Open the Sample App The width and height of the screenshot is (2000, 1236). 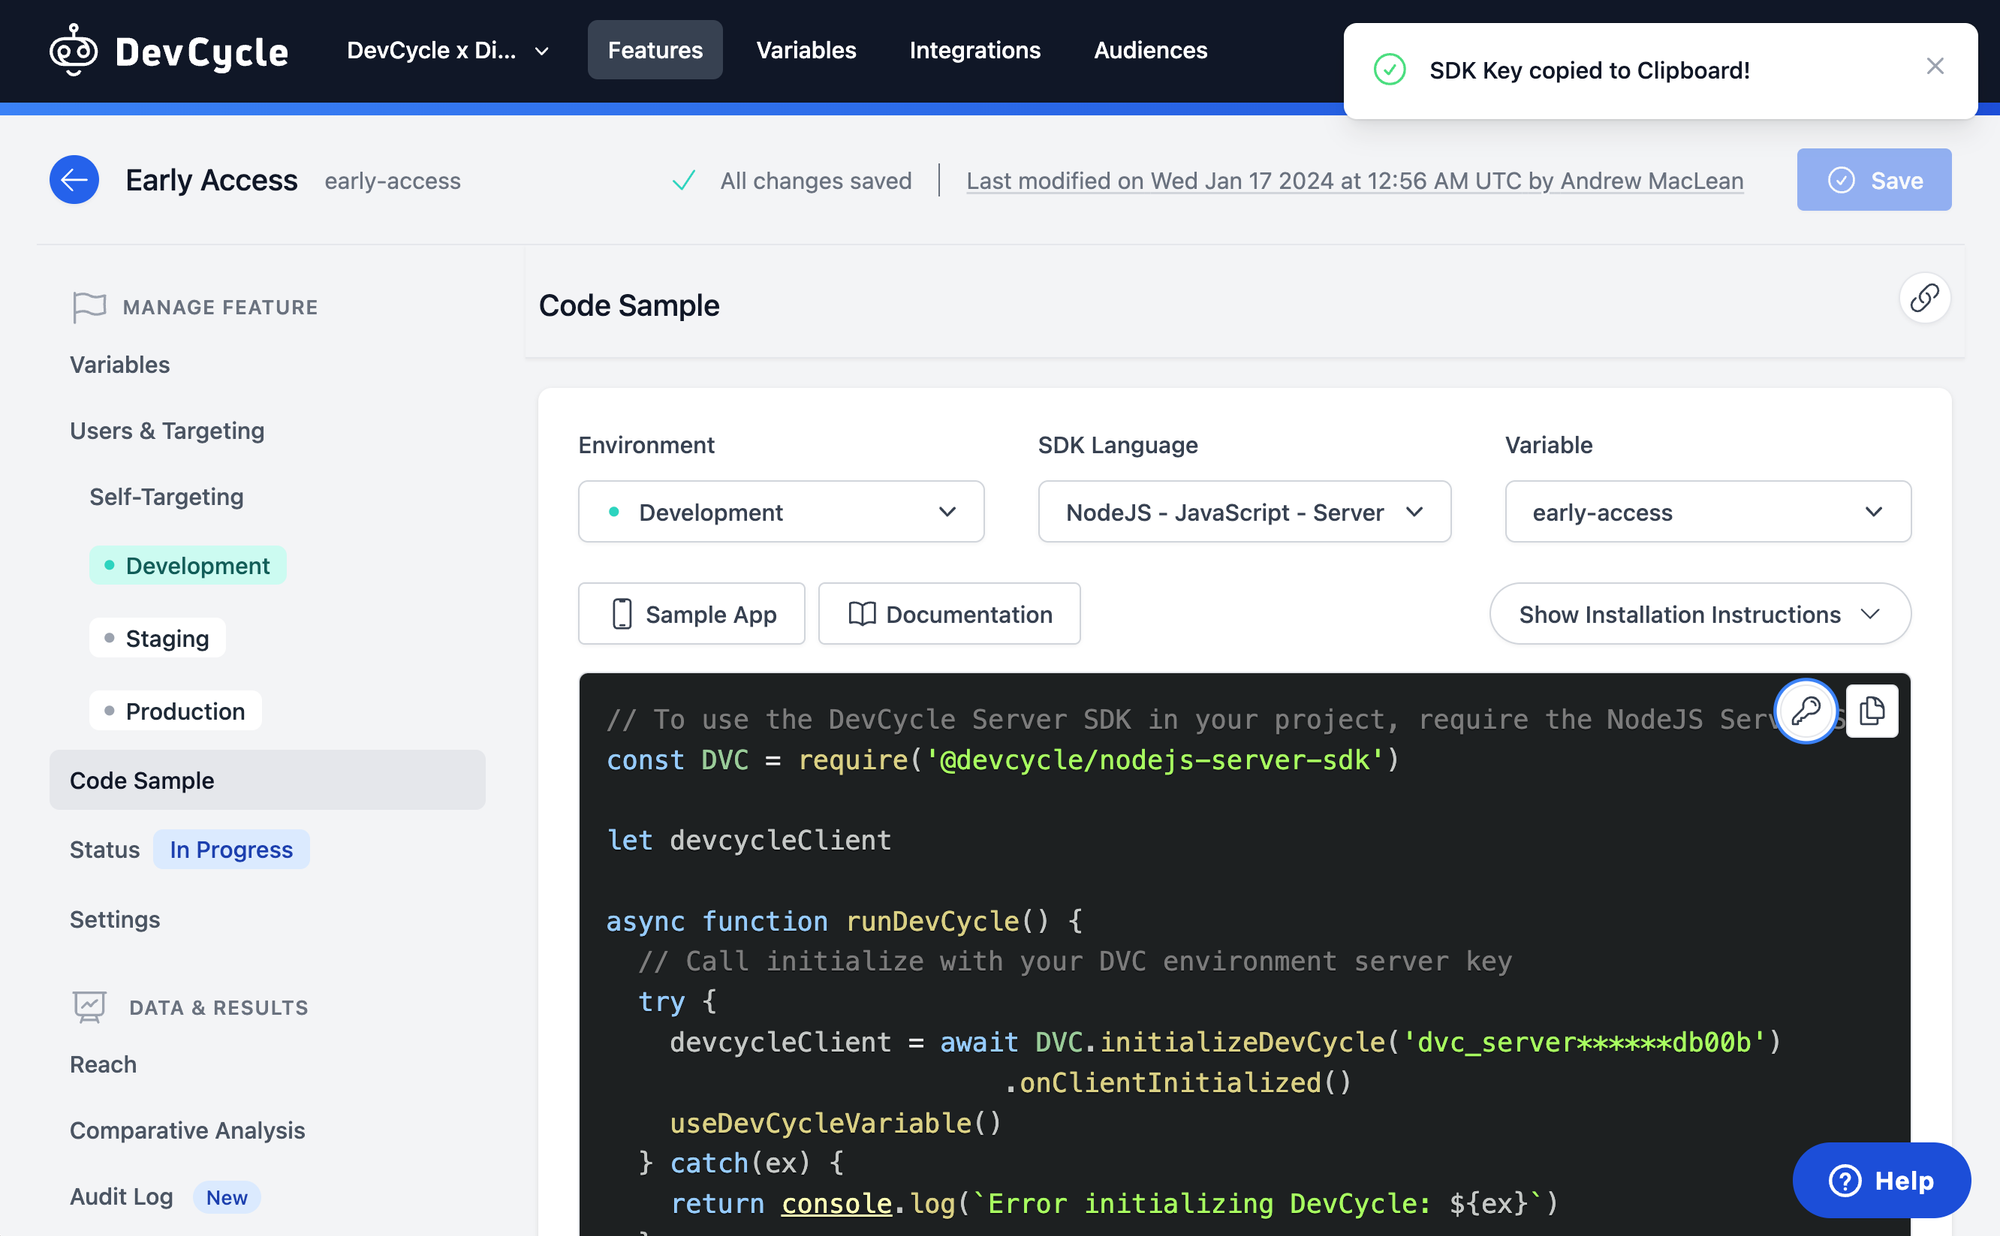[x=692, y=614]
